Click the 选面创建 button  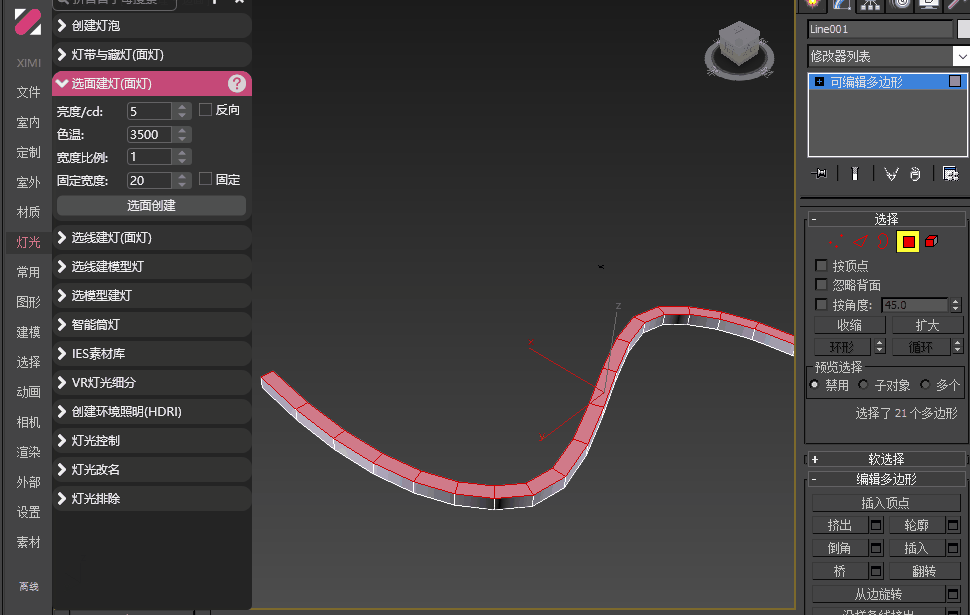click(151, 205)
